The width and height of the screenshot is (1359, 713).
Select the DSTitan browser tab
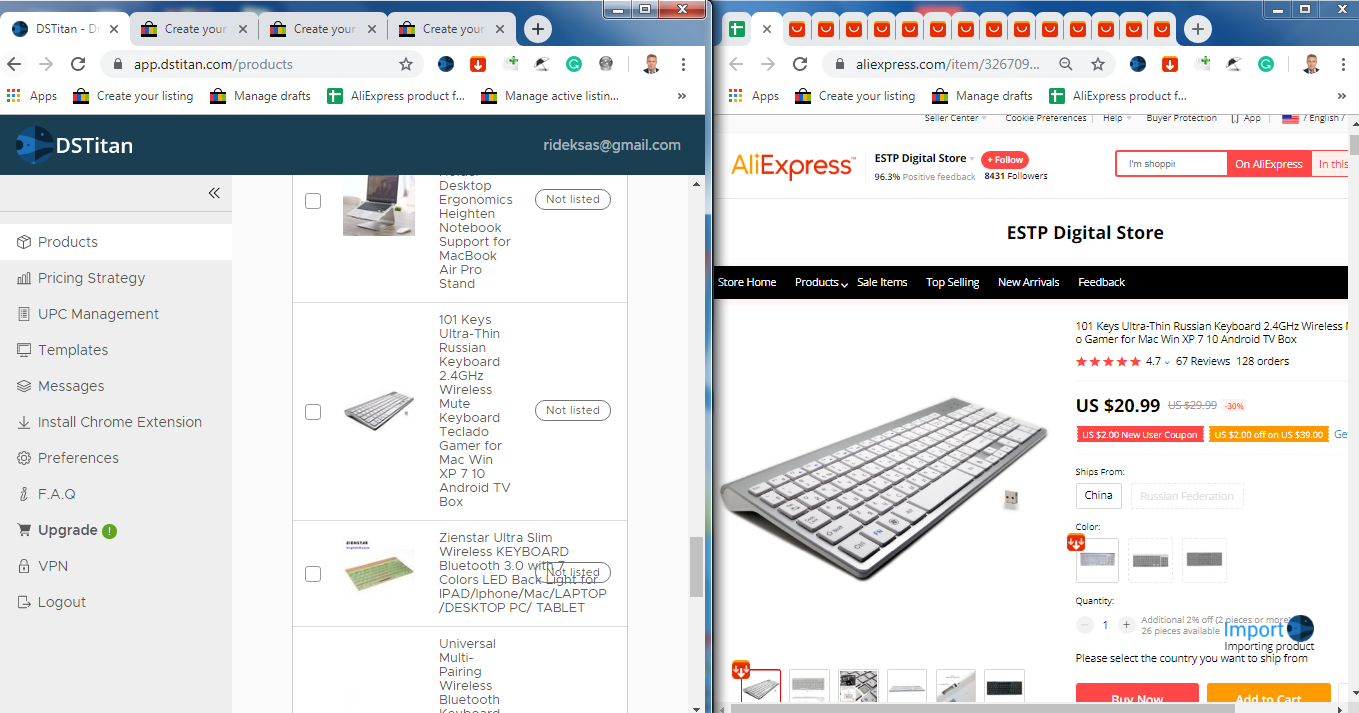click(x=62, y=29)
